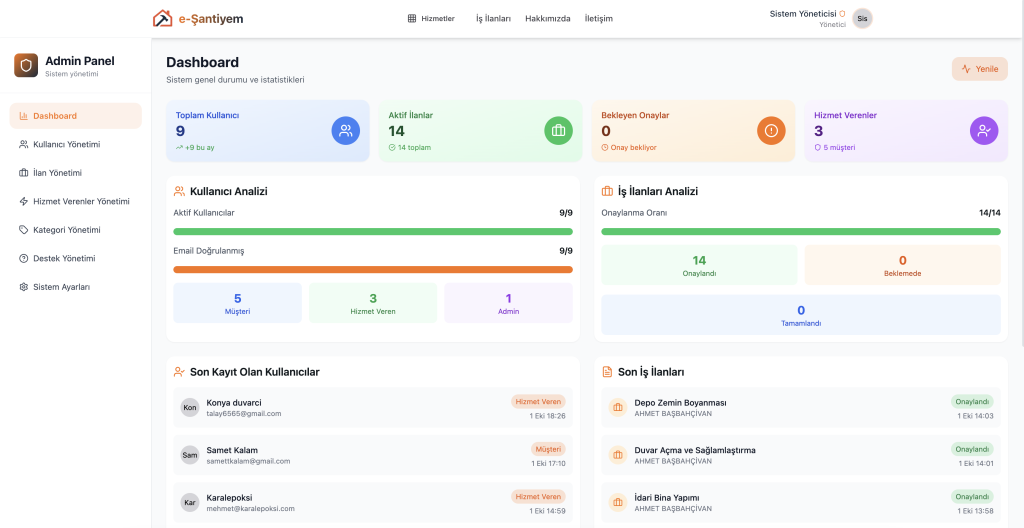Click the orange alert icon in Bekleyen Onaylar card
The height and width of the screenshot is (528, 1024).
click(771, 130)
